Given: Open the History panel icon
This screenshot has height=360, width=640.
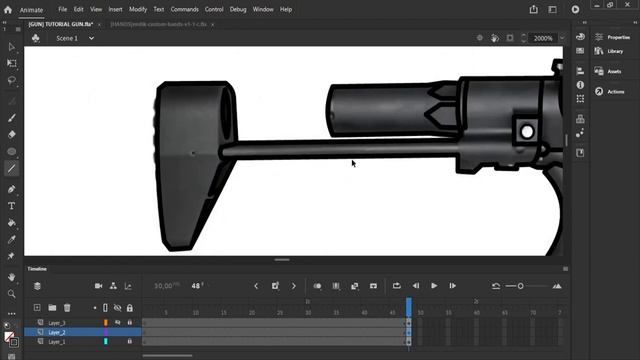Looking at the screenshot, I should click(580, 153).
